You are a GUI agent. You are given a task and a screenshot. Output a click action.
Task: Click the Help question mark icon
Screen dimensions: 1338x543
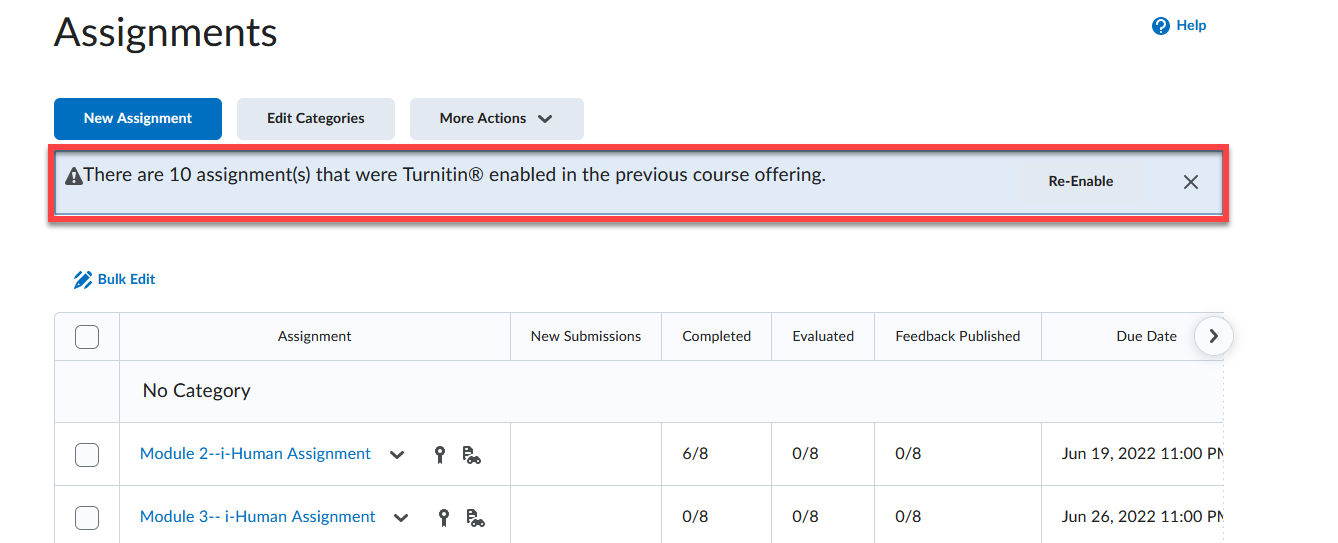(x=1161, y=26)
